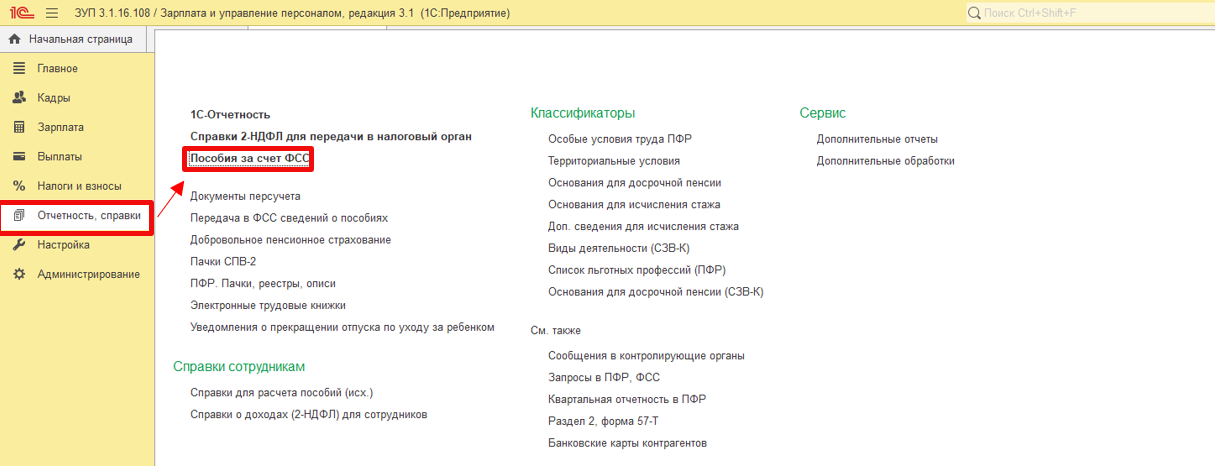Click the Главное list icon in sidebar
The image size is (1215, 467).
pyautogui.click(x=18, y=68)
